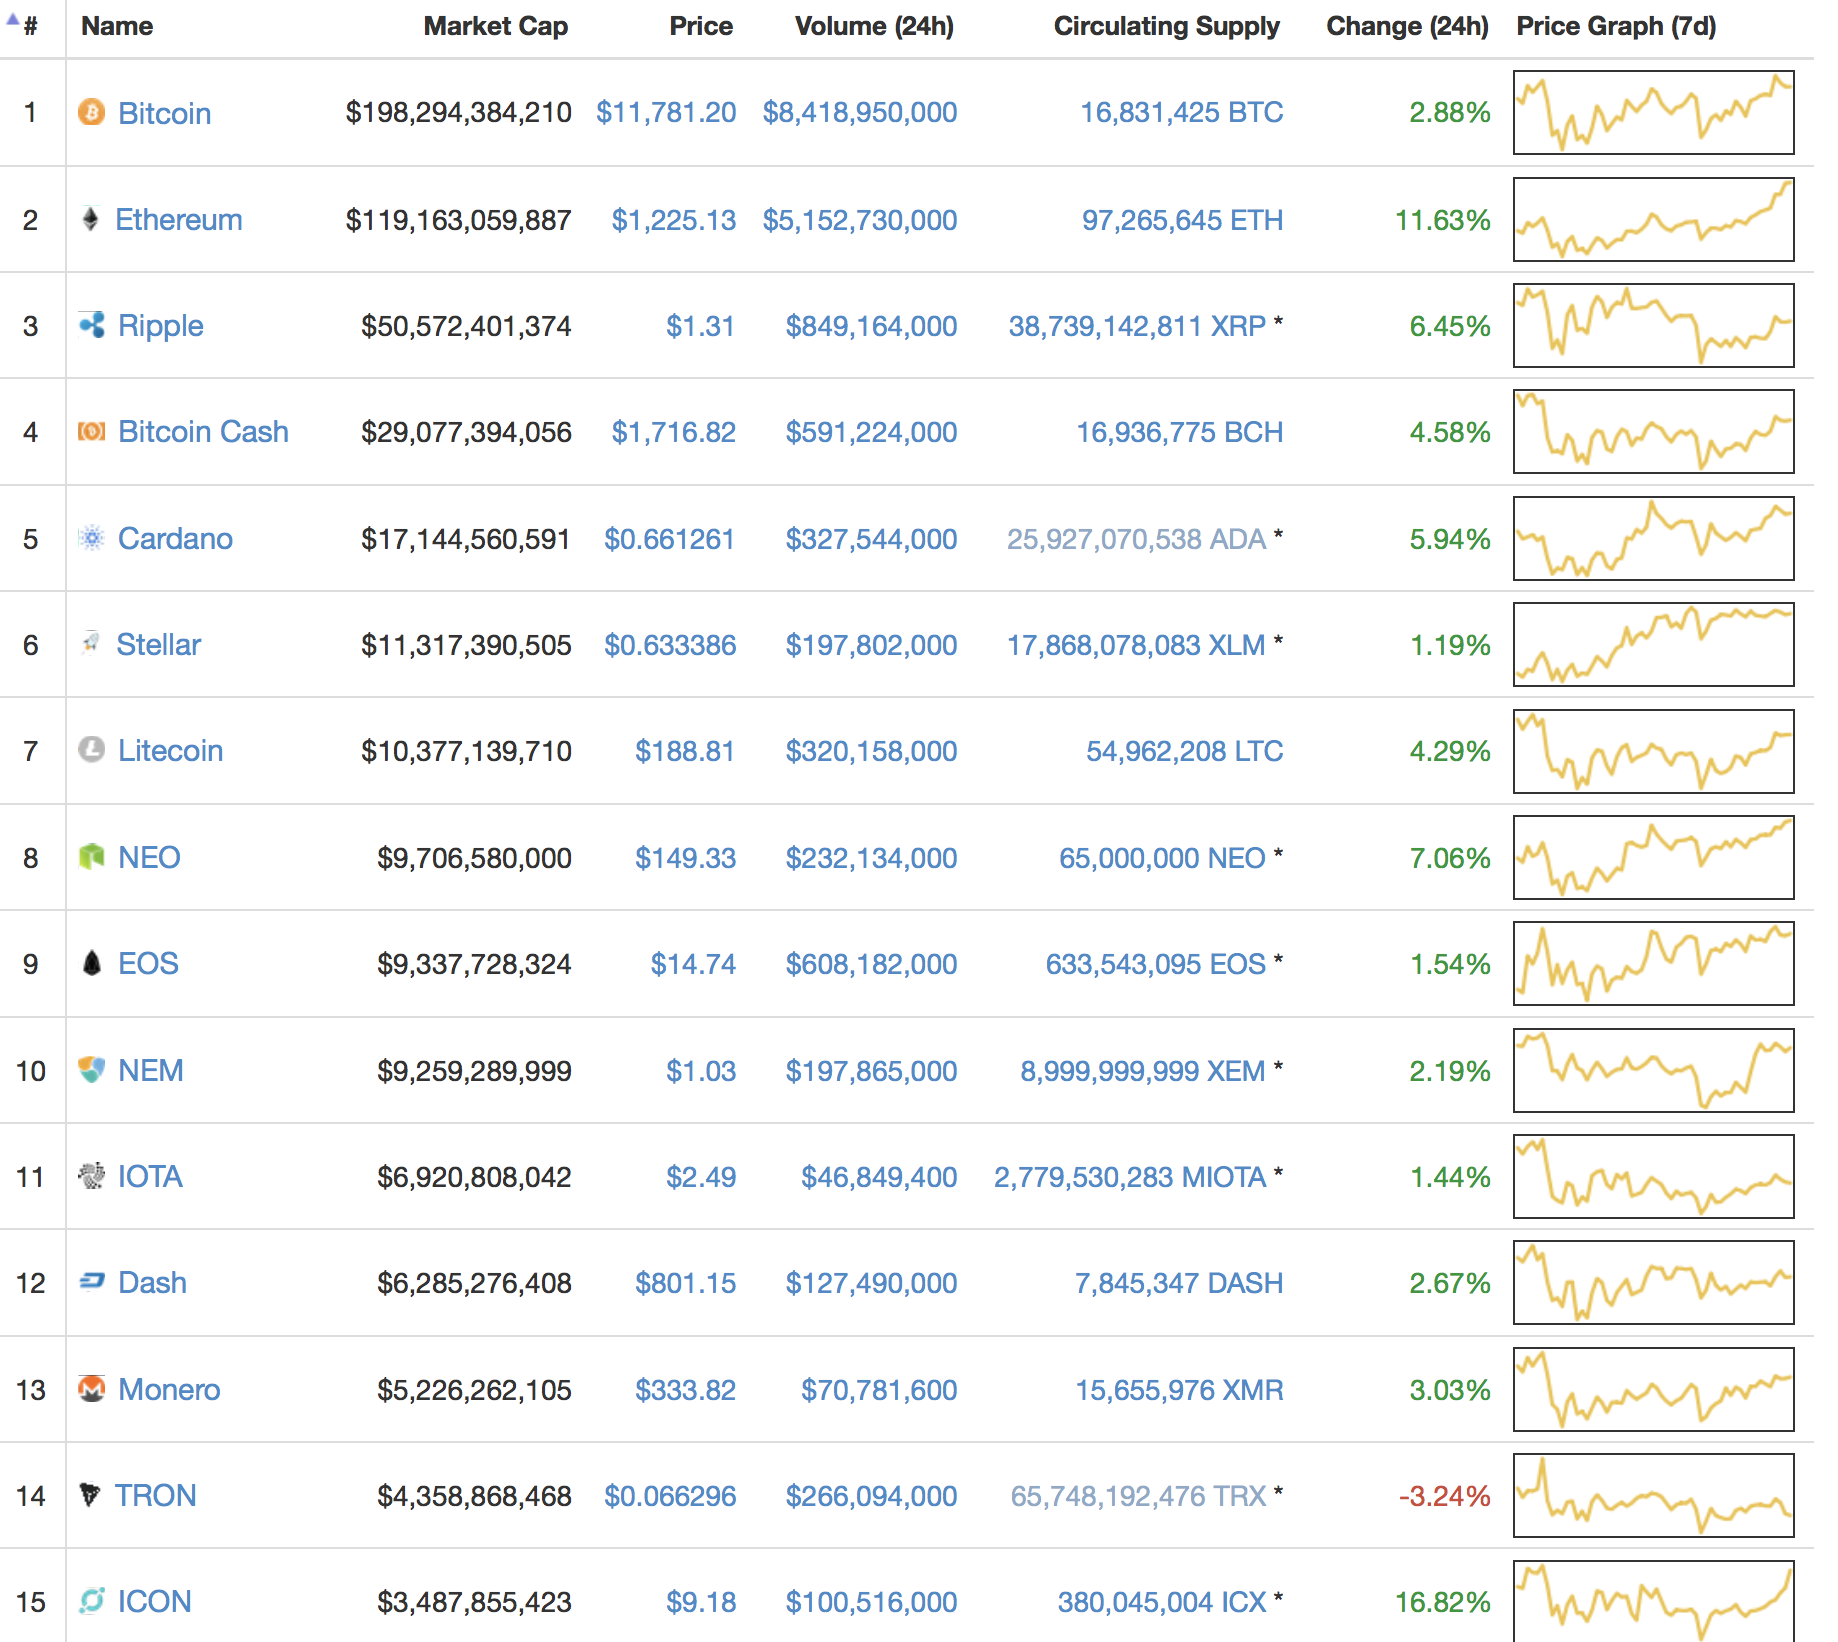Click the Price Graph (7d) header
Viewport: 1838px width, 1642px height.
point(1616,26)
